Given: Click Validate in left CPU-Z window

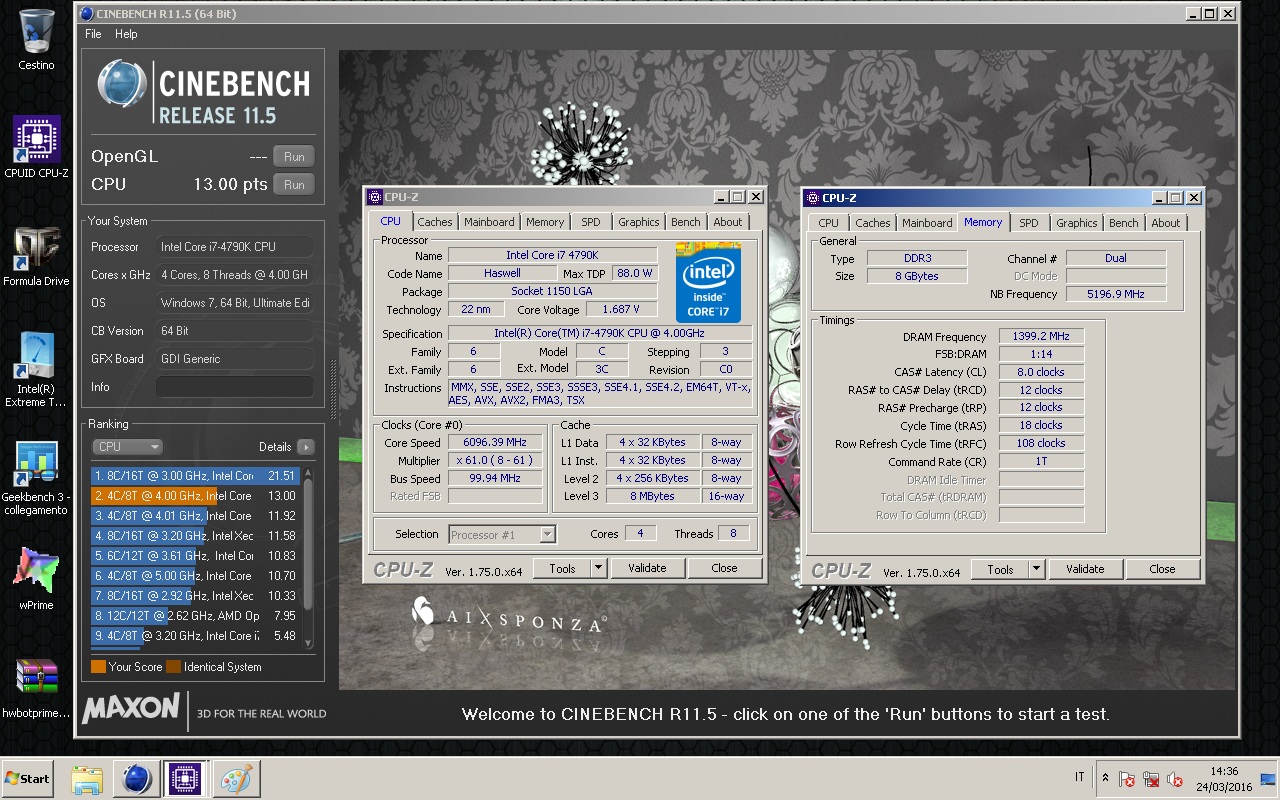Looking at the screenshot, I should (x=647, y=568).
